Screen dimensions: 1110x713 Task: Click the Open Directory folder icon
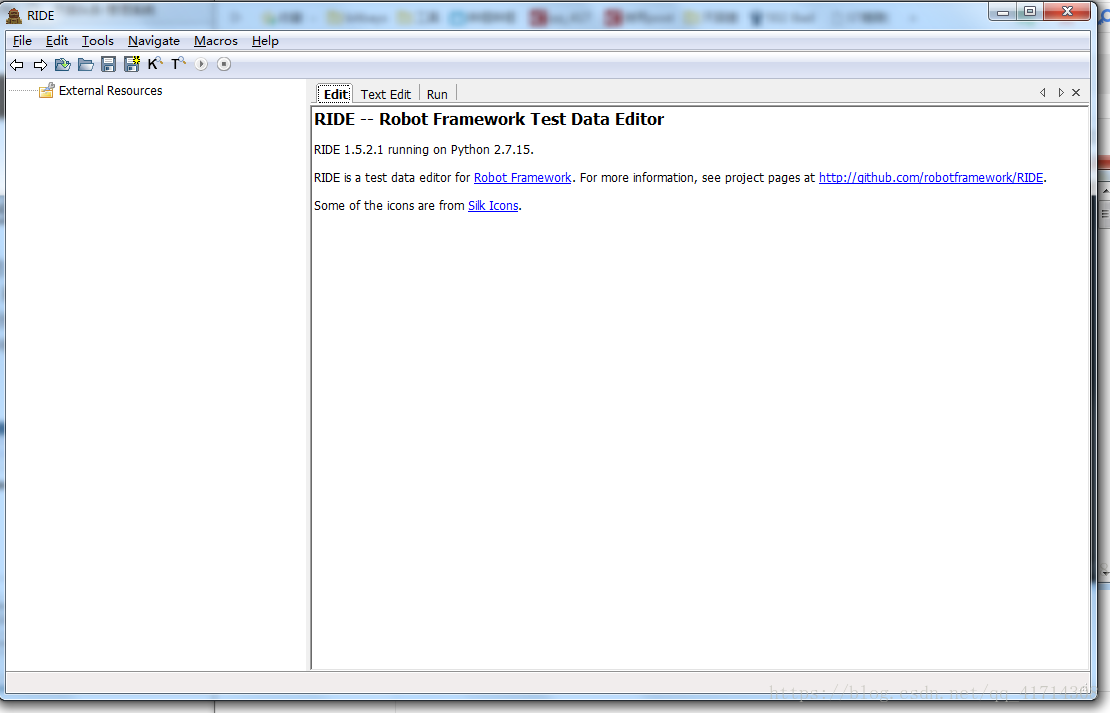coord(86,64)
